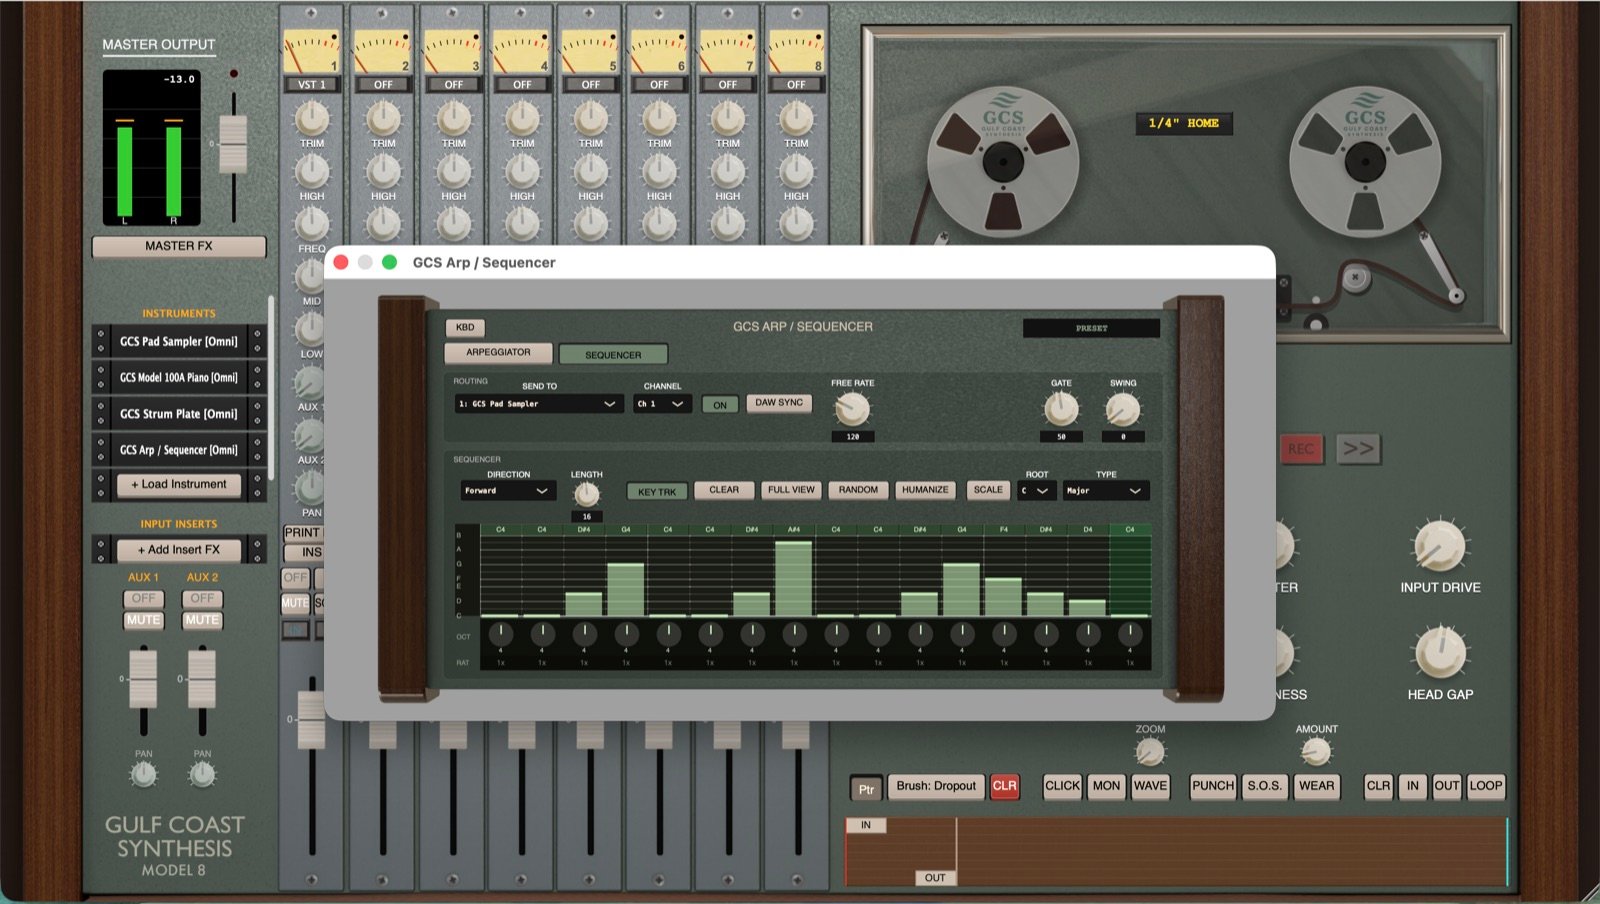Mute the AUX 2 bus
This screenshot has width=1600, height=904.
203,620
